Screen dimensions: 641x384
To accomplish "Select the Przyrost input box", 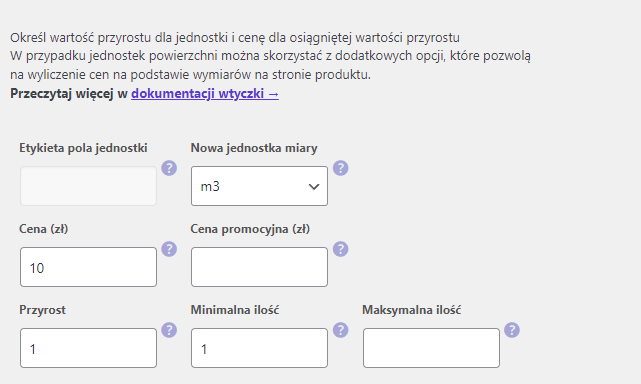I will (x=88, y=348).
